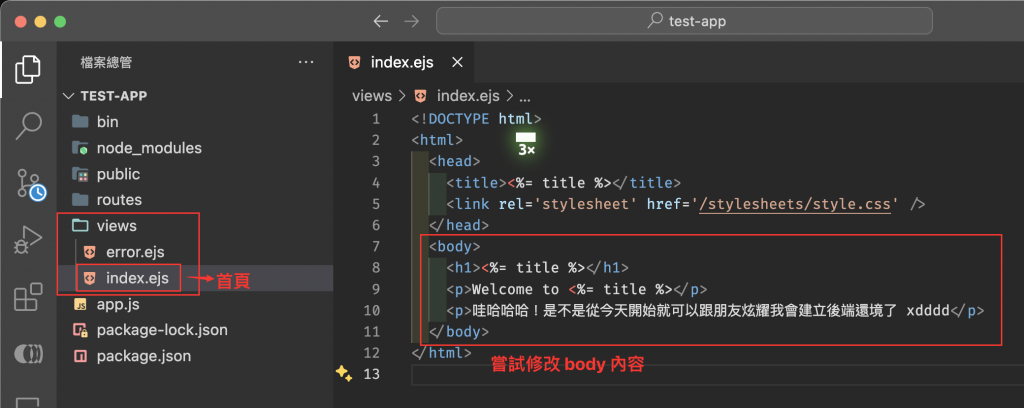The width and height of the screenshot is (1024, 408).
Task: Open the Source Control view icon
Action: tap(29, 183)
